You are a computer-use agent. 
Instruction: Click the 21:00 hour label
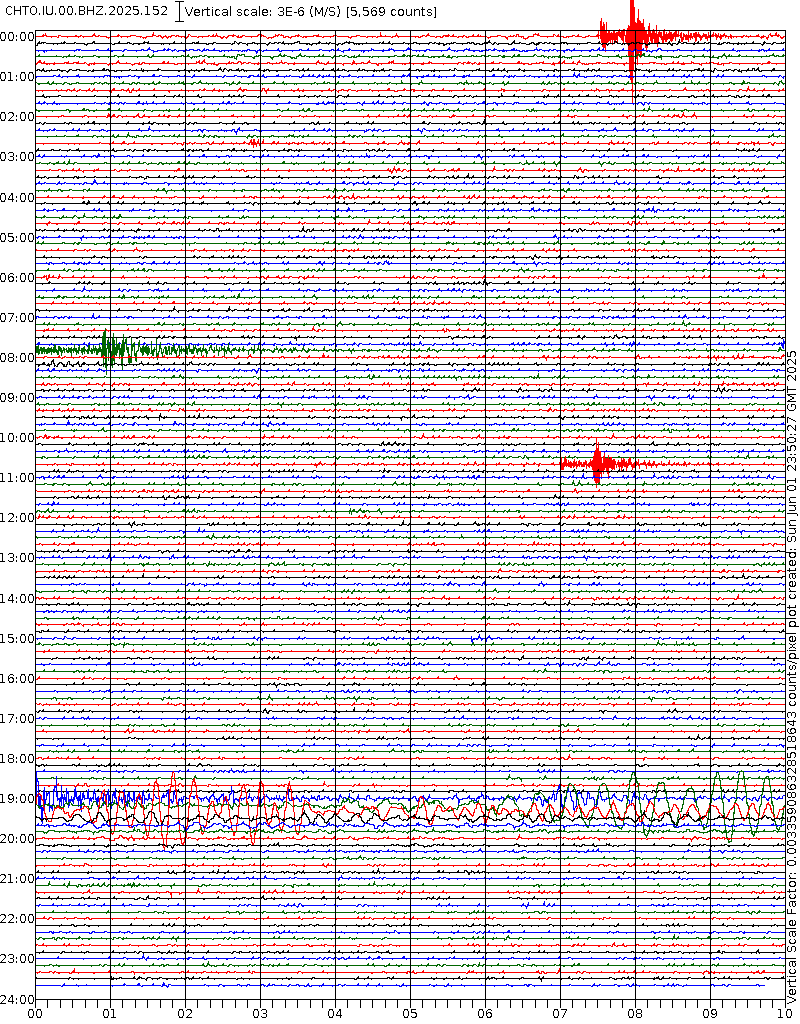[17, 880]
